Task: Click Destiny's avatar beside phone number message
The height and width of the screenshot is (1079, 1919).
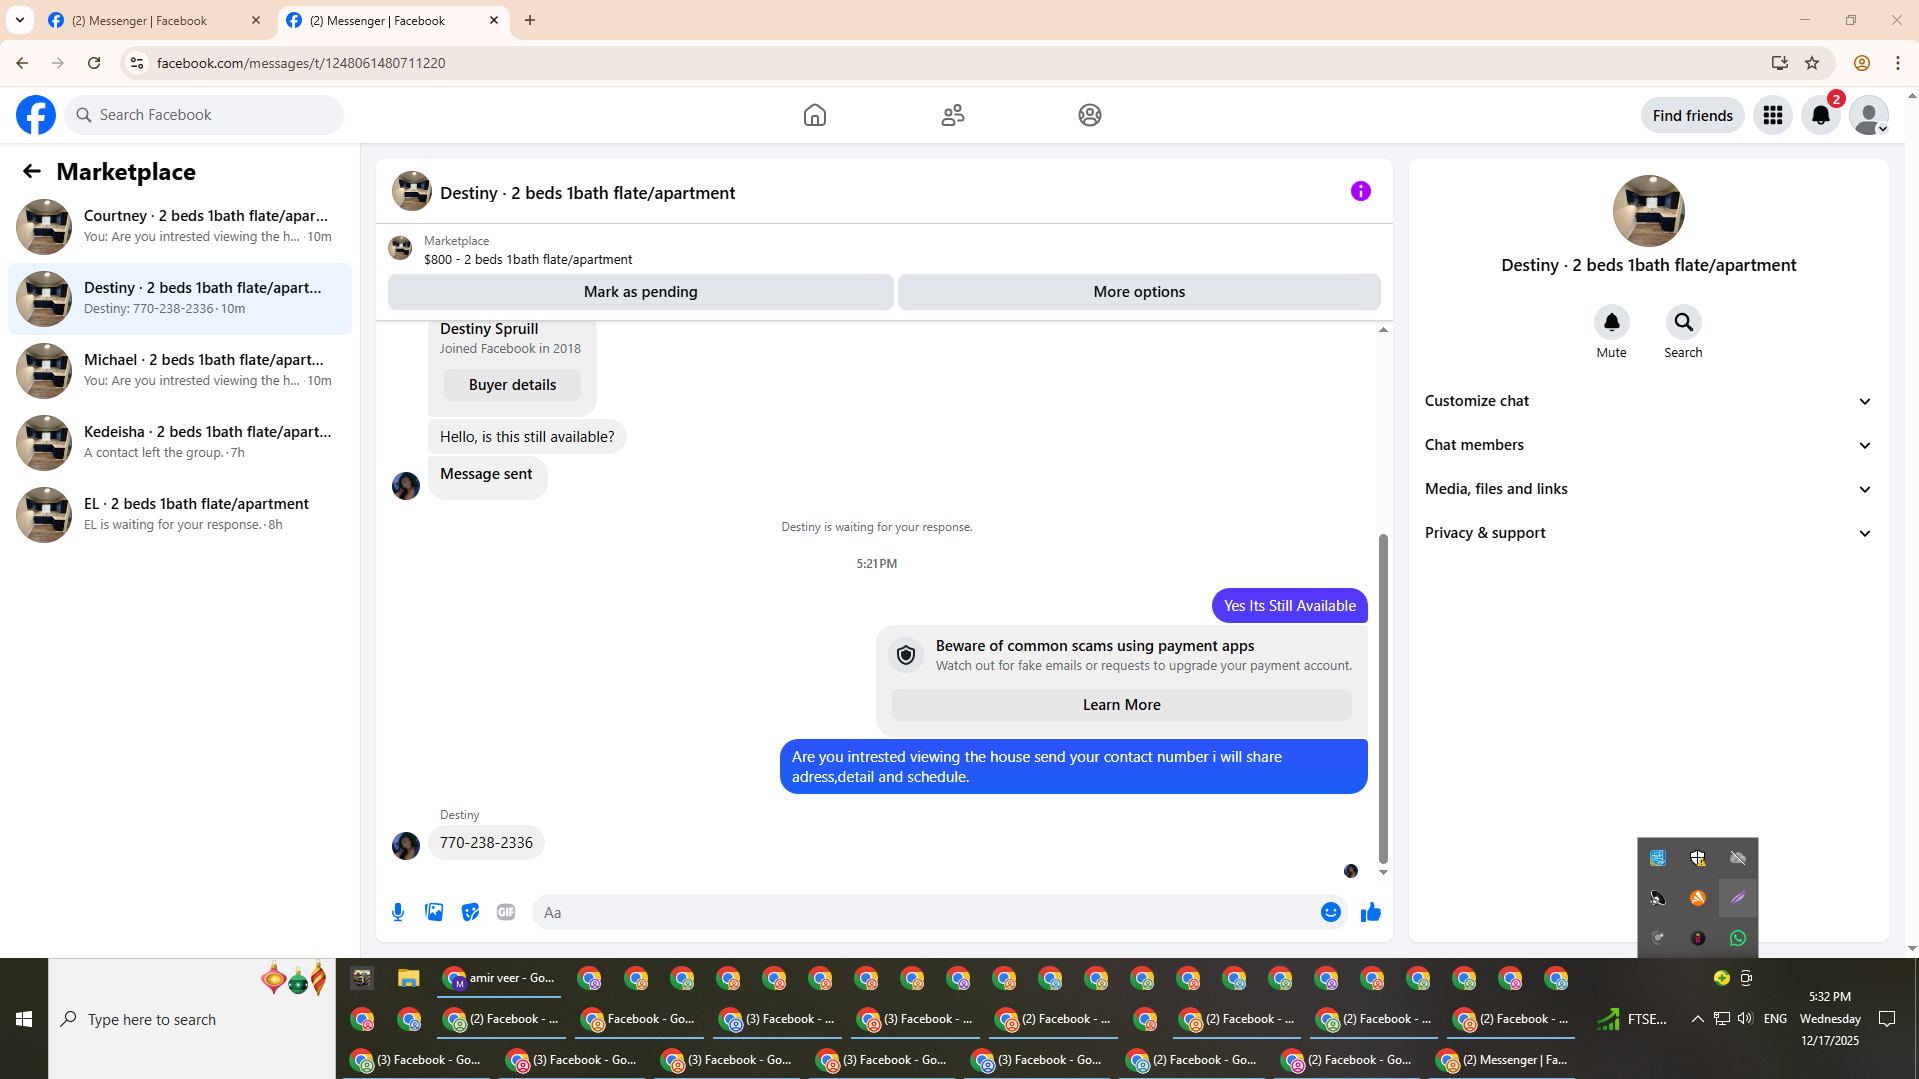Action: click(406, 846)
